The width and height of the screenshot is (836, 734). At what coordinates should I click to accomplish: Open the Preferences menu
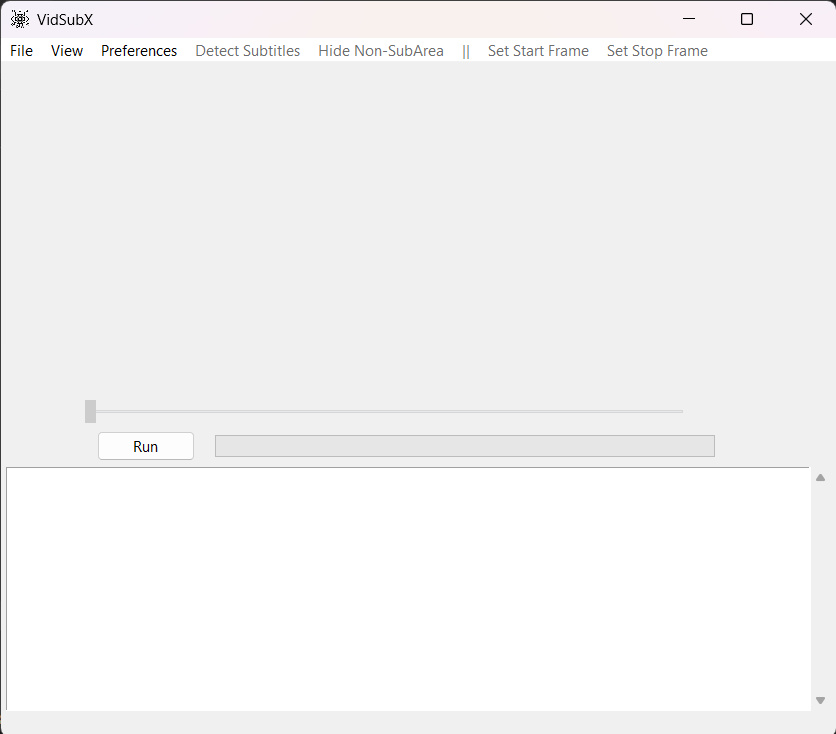coord(139,51)
